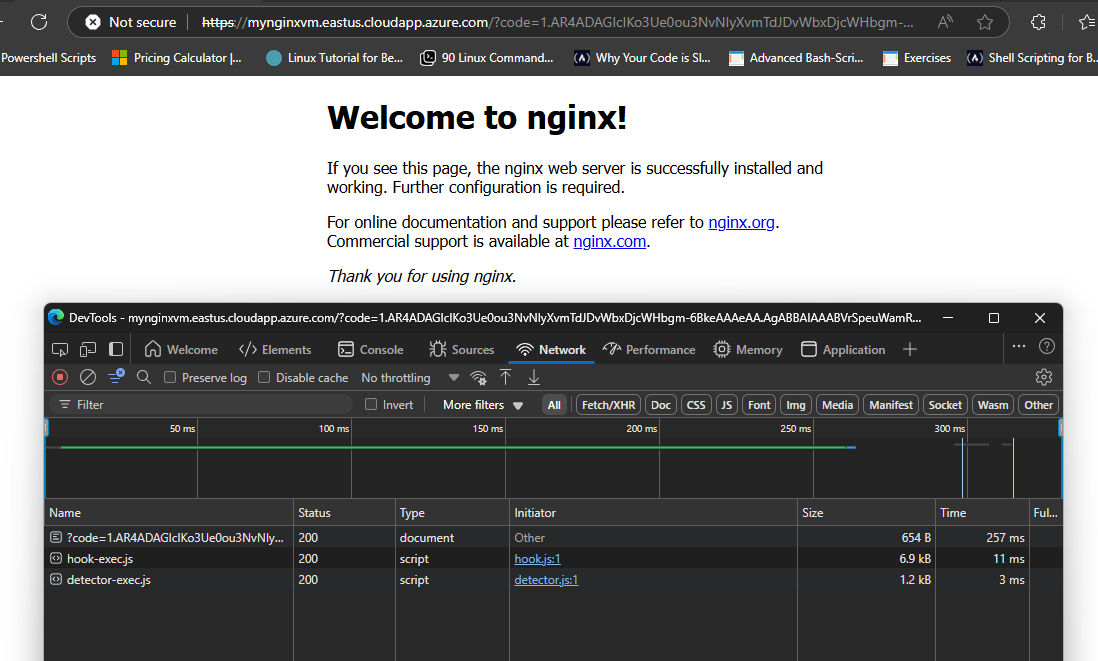The image size is (1098, 661).
Task: Open Linux Tutorial for Be... bookmark
Action: tap(335, 58)
